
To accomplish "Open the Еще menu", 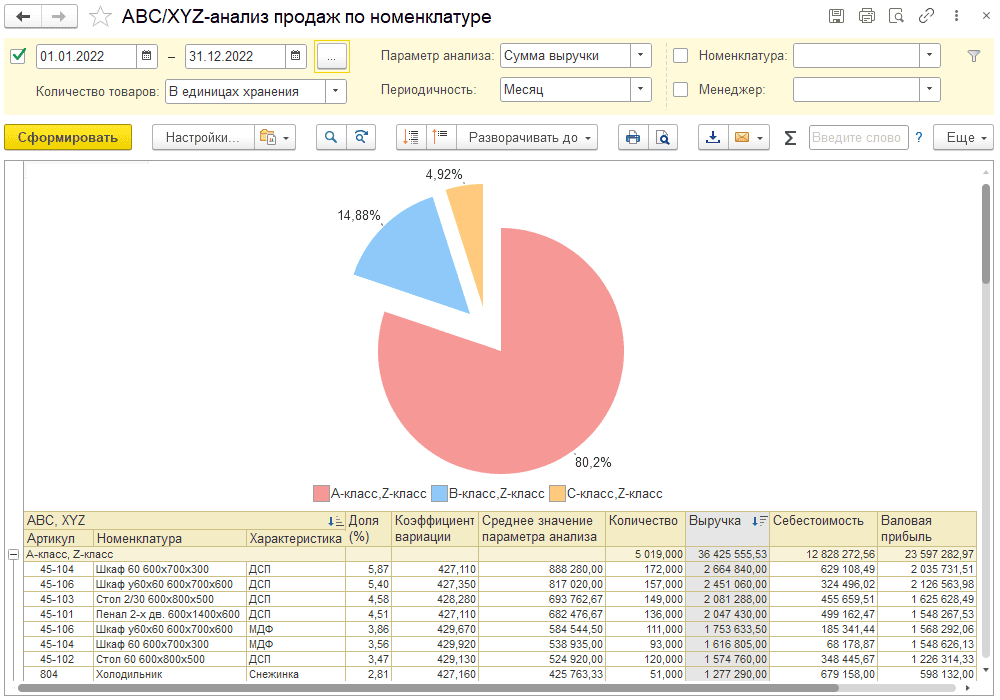I will pos(964,137).
